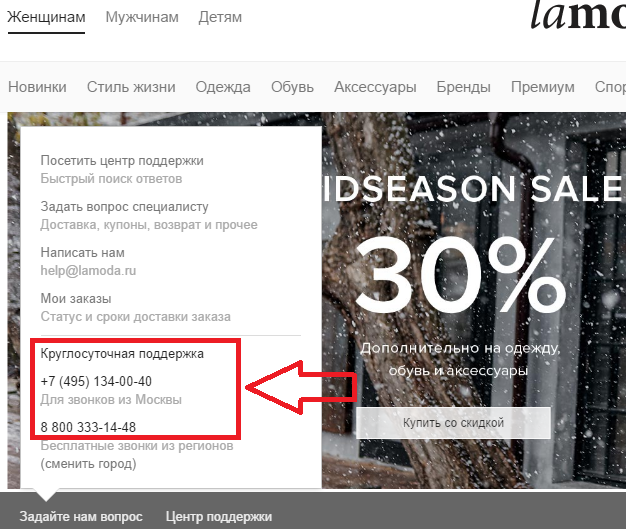The image size is (626, 529).
Task: Click the help@lamoda.ru email link
Action: [88, 271]
